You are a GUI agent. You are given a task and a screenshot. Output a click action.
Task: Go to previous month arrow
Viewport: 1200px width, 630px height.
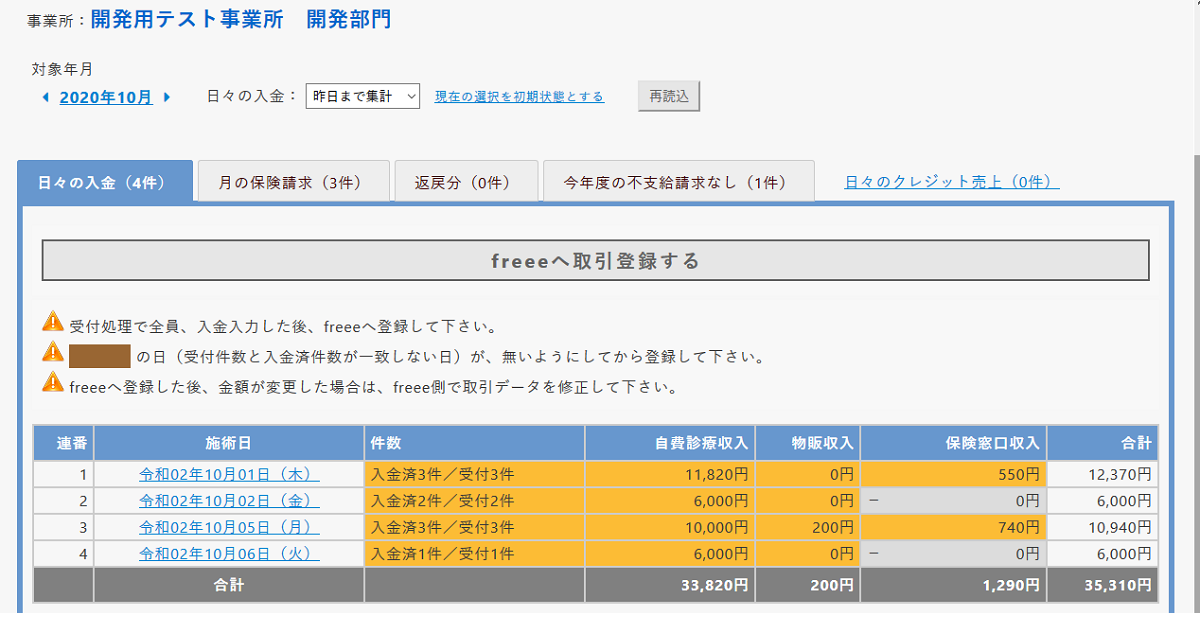tap(45, 98)
